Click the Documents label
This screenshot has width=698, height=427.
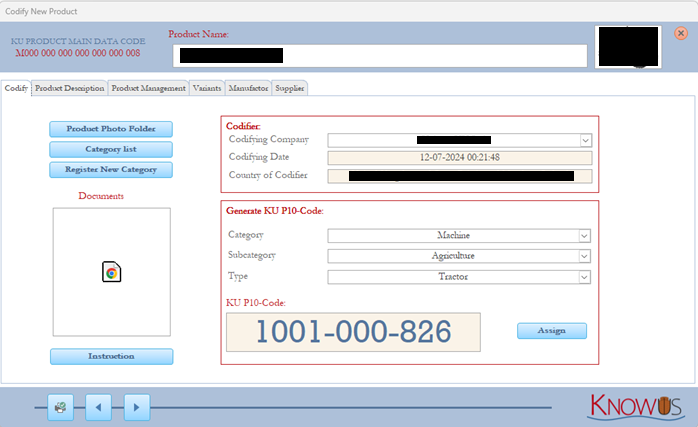(101, 196)
